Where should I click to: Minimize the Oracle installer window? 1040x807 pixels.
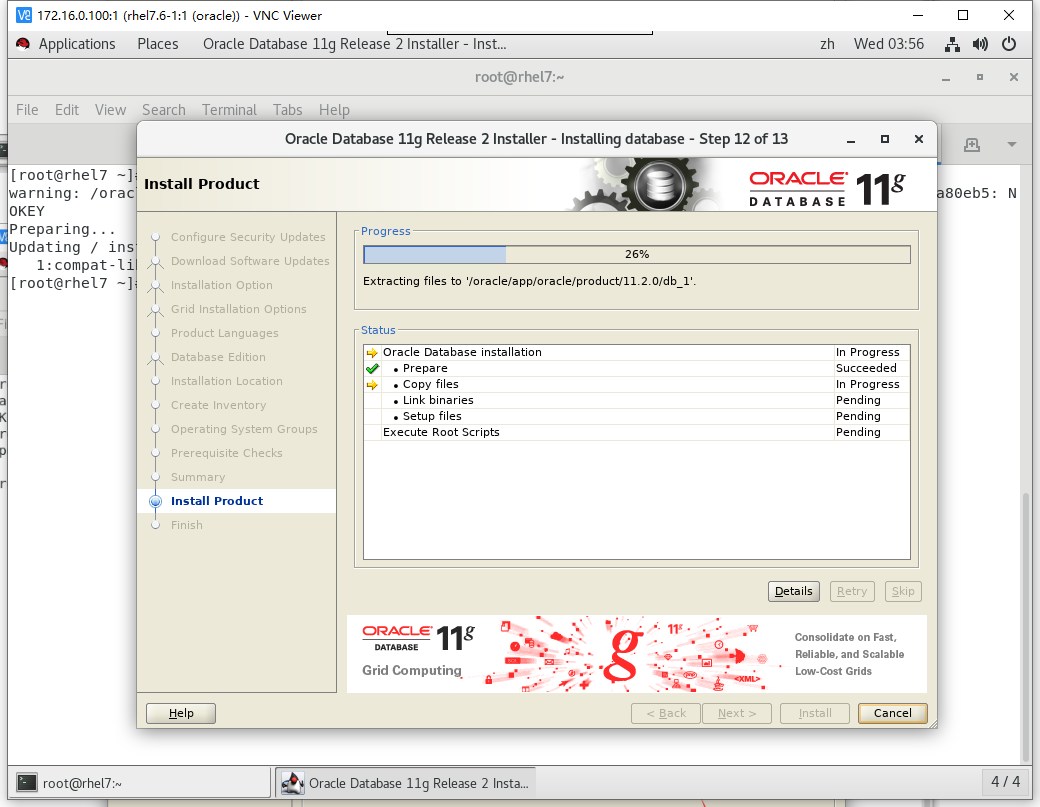[x=850, y=139]
